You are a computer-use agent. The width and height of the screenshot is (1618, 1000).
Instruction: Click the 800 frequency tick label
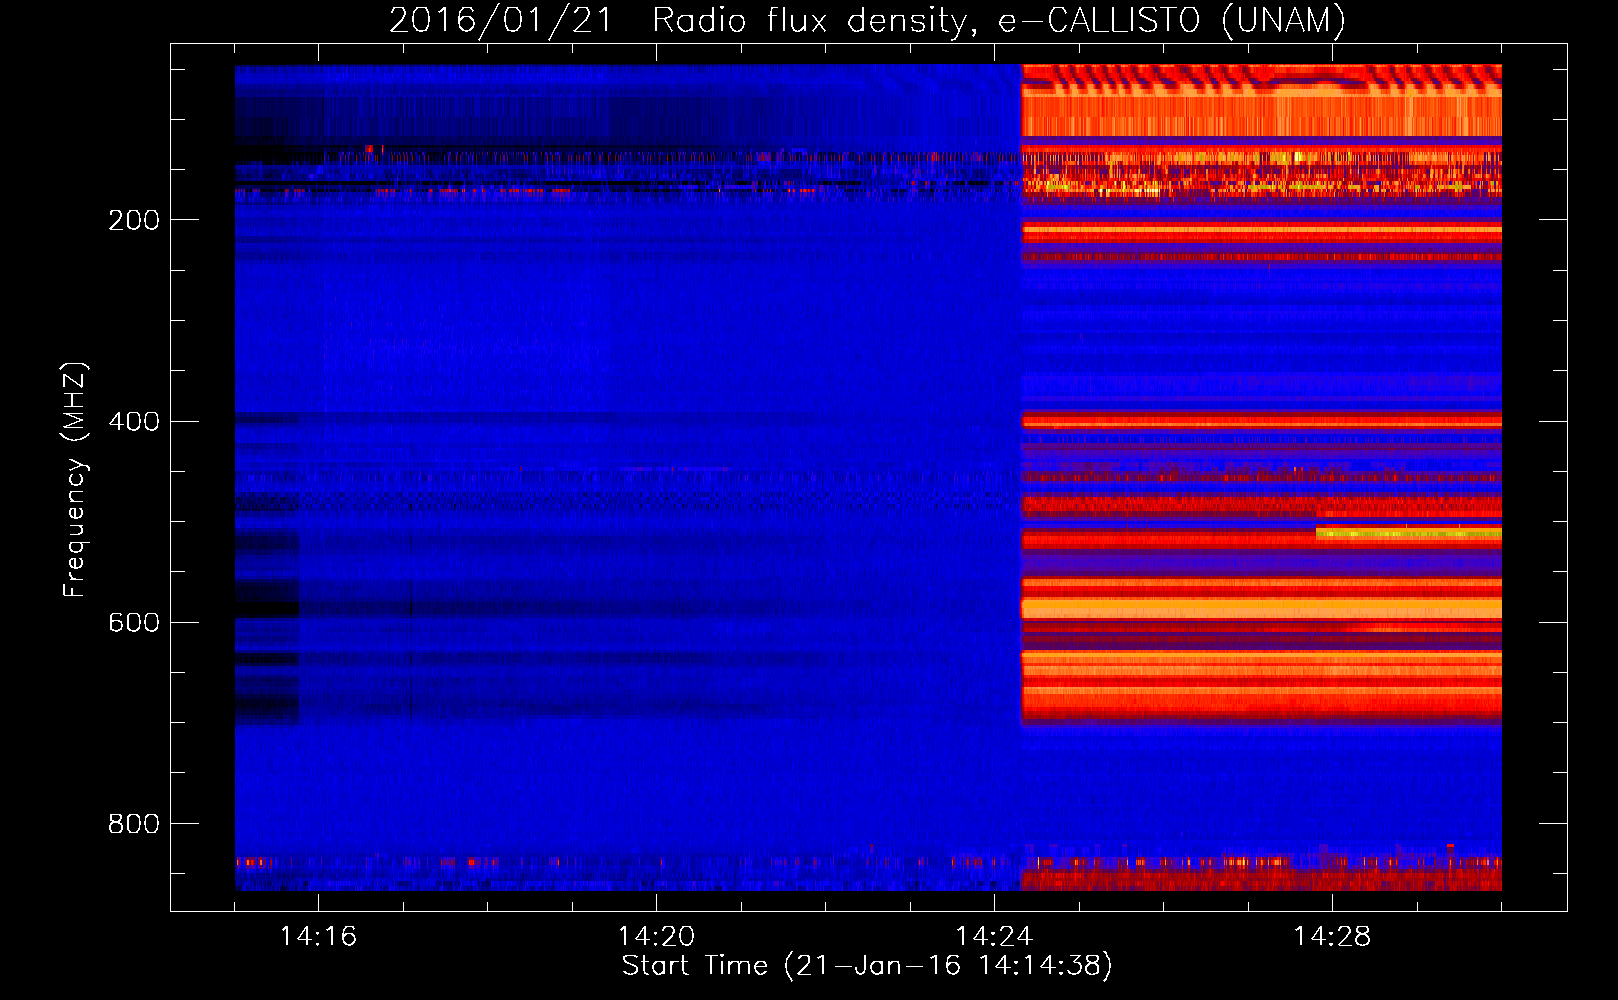[x=134, y=823]
